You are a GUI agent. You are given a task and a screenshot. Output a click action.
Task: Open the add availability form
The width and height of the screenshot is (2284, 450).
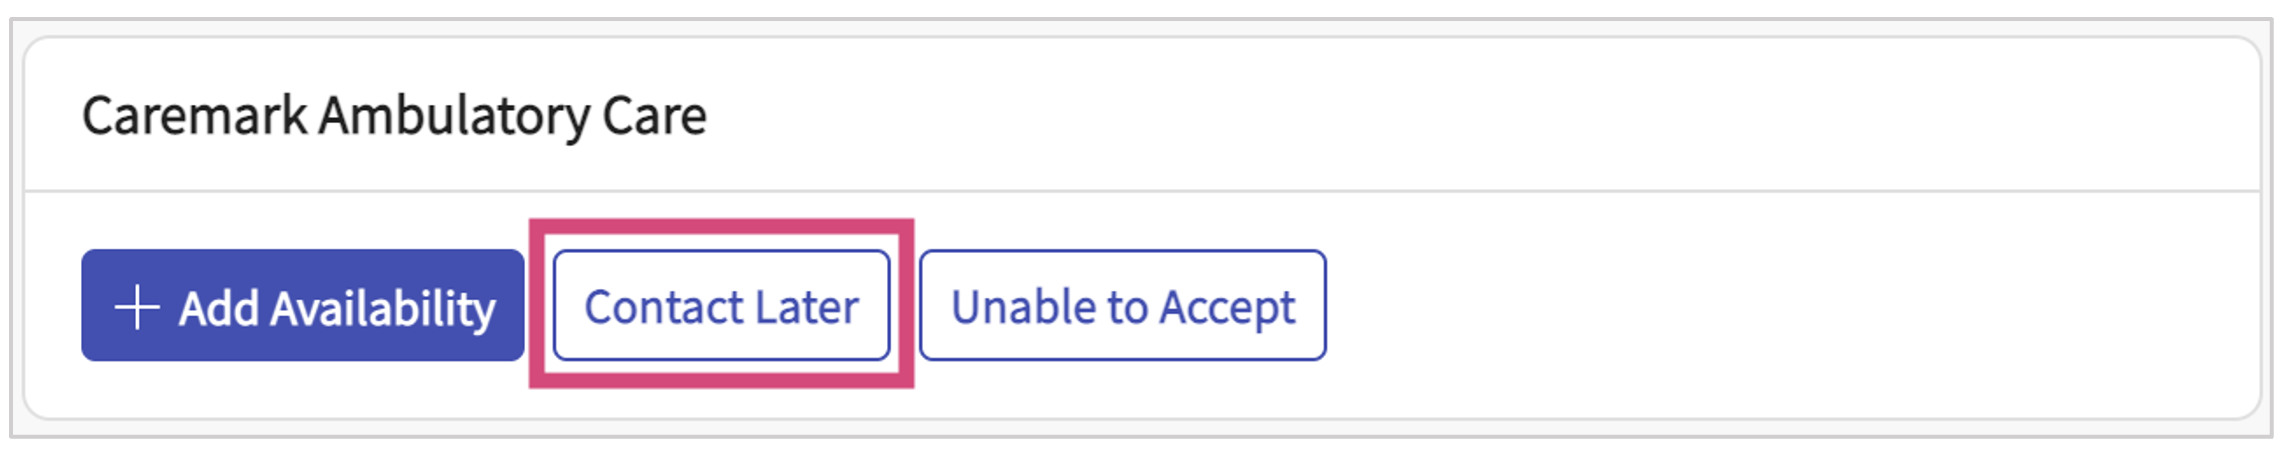(302, 306)
